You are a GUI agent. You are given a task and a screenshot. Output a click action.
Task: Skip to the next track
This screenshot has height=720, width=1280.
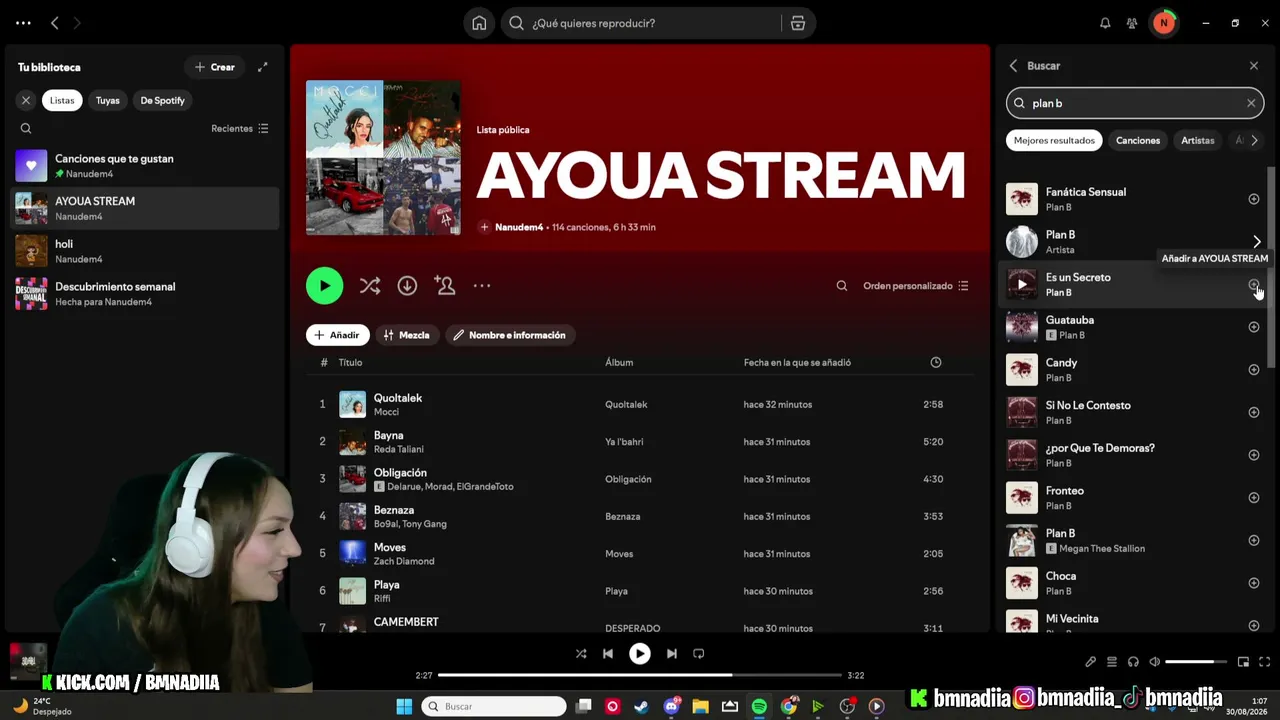pyautogui.click(x=672, y=654)
